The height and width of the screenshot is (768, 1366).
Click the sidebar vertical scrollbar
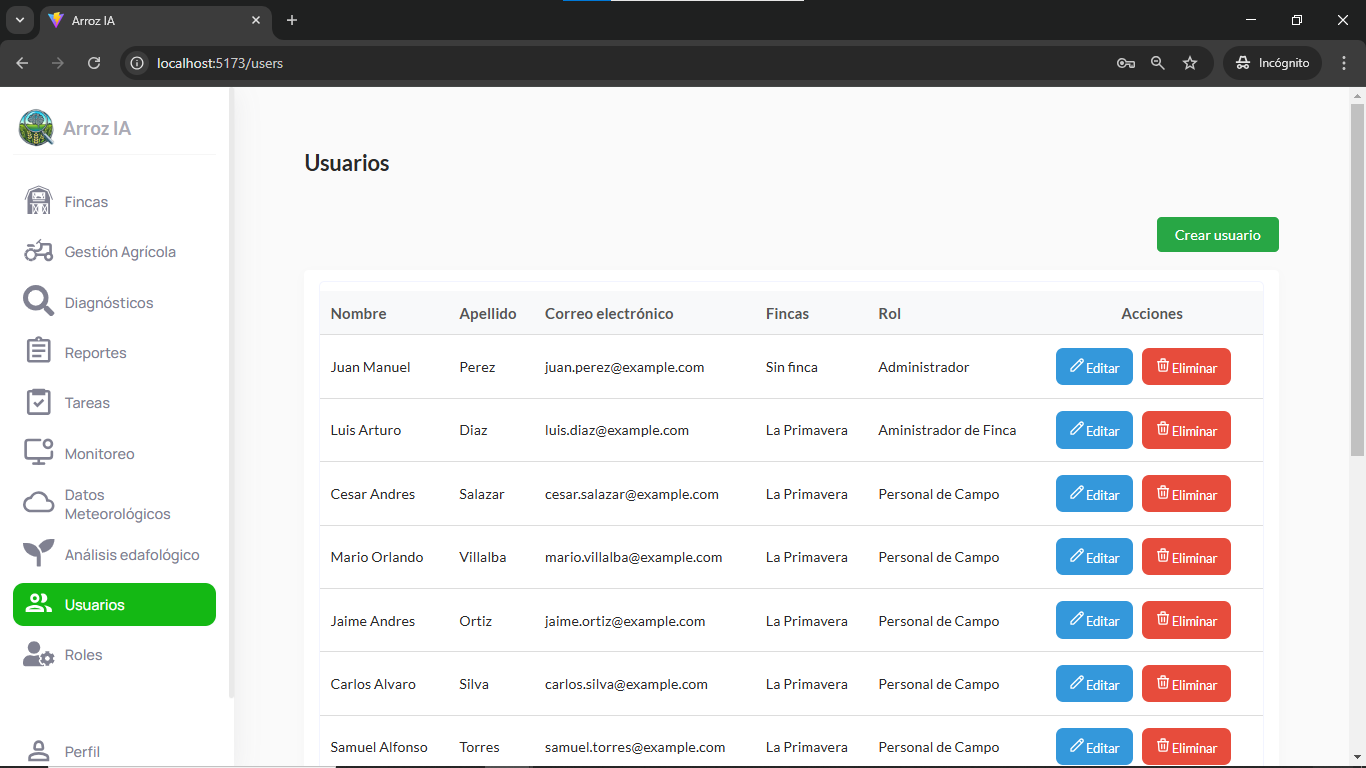point(231,392)
